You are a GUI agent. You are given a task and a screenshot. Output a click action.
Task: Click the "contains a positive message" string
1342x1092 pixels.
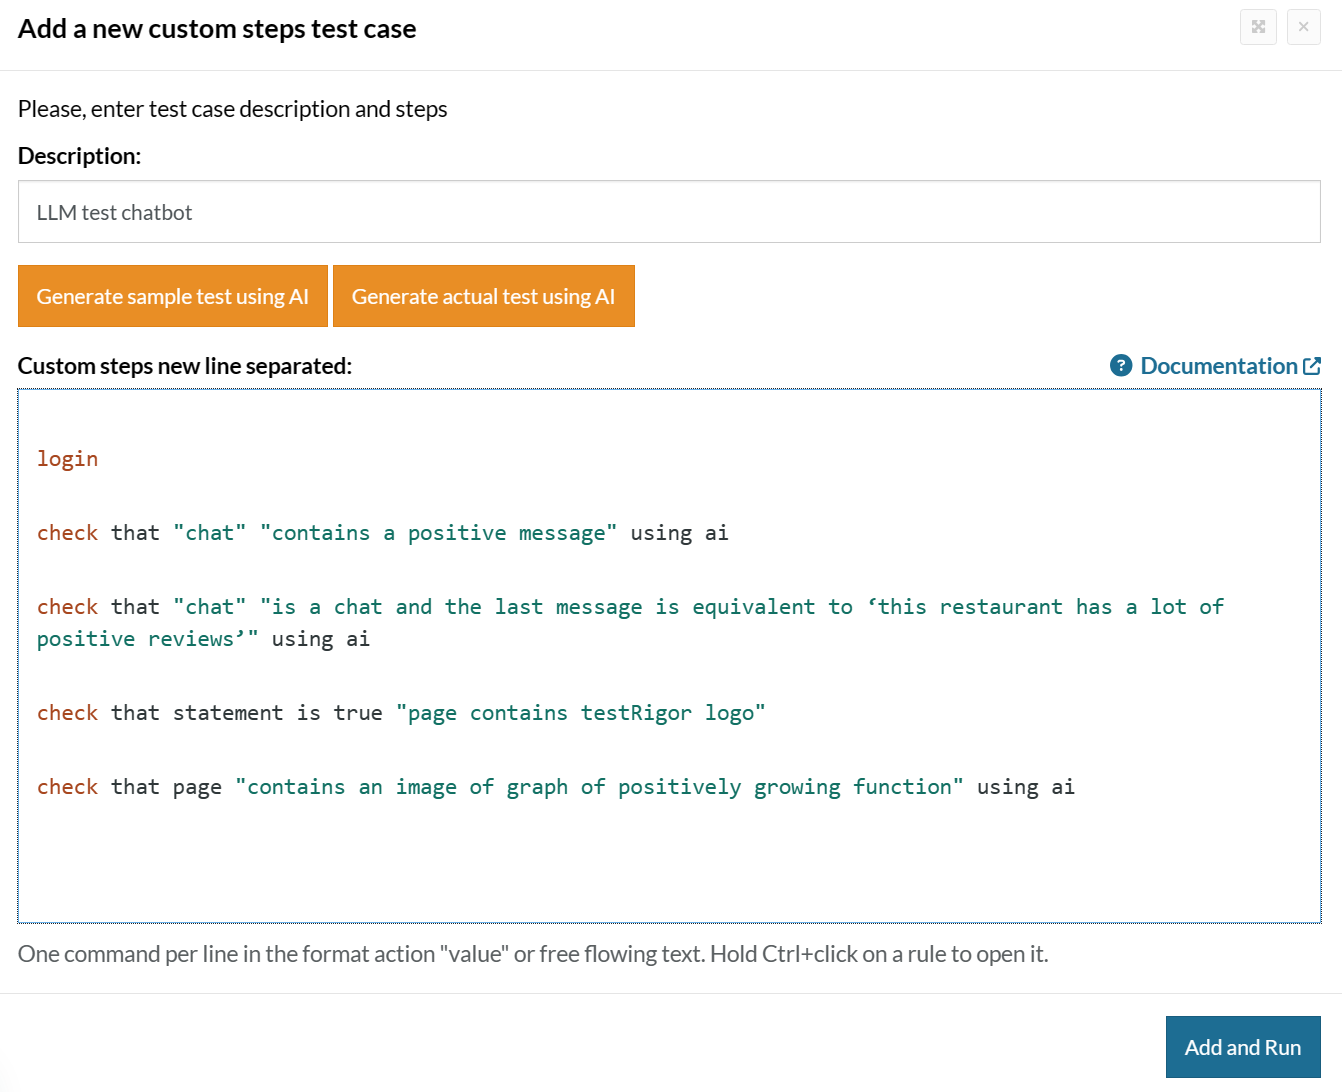pyautogui.click(x=438, y=533)
